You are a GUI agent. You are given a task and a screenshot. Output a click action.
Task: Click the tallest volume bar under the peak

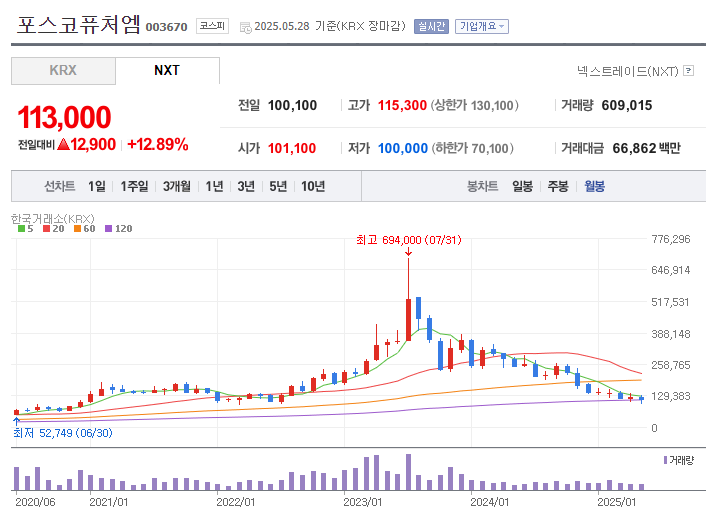pyautogui.click(x=408, y=472)
